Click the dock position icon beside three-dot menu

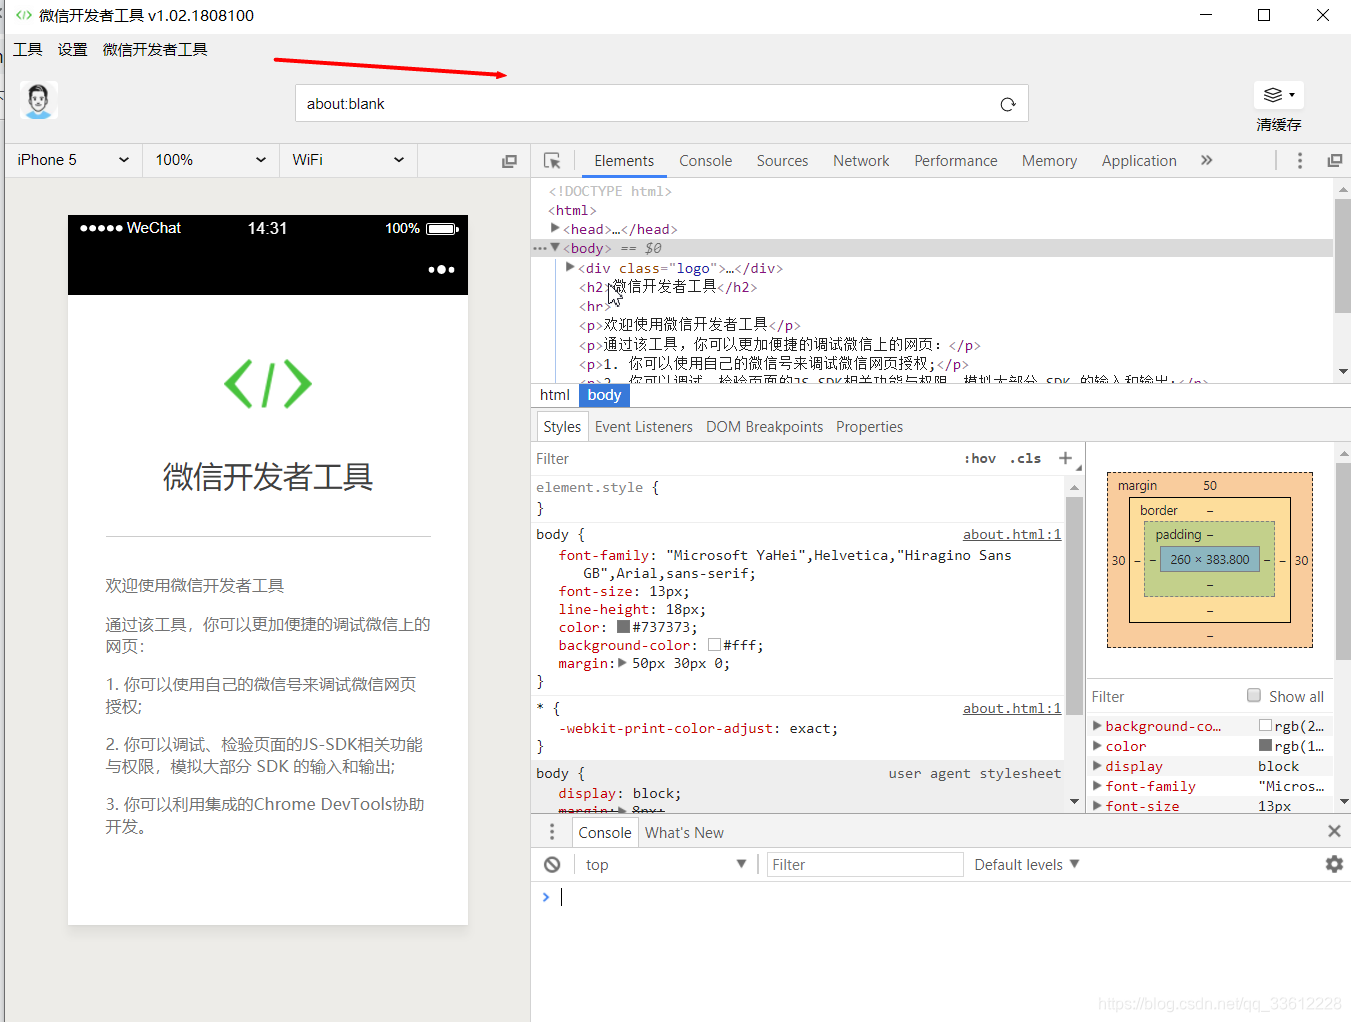pyautogui.click(x=1335, y=160)
